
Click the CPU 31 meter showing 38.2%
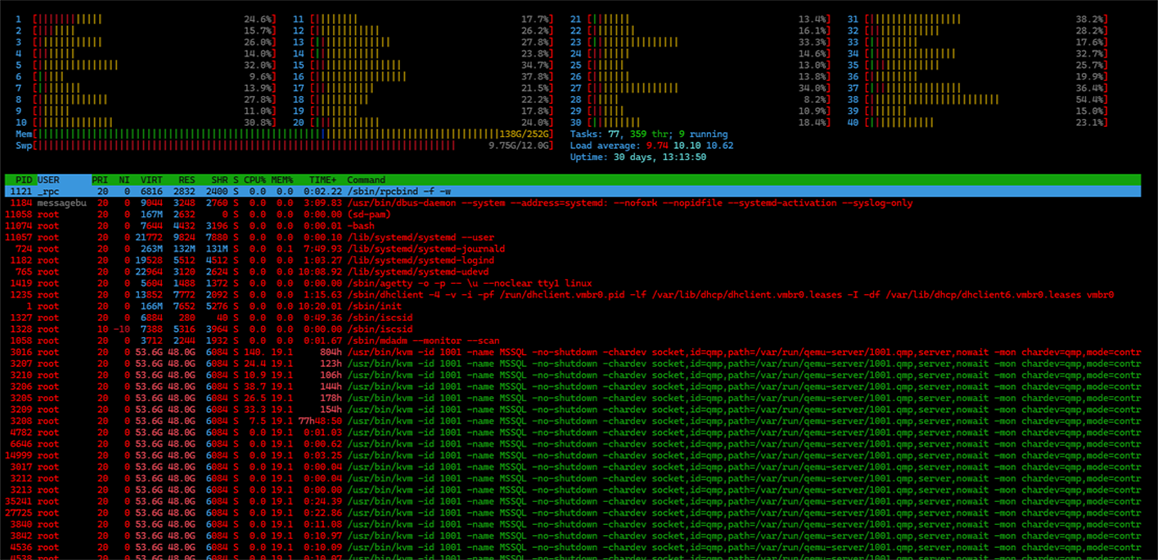pos(978,18)
